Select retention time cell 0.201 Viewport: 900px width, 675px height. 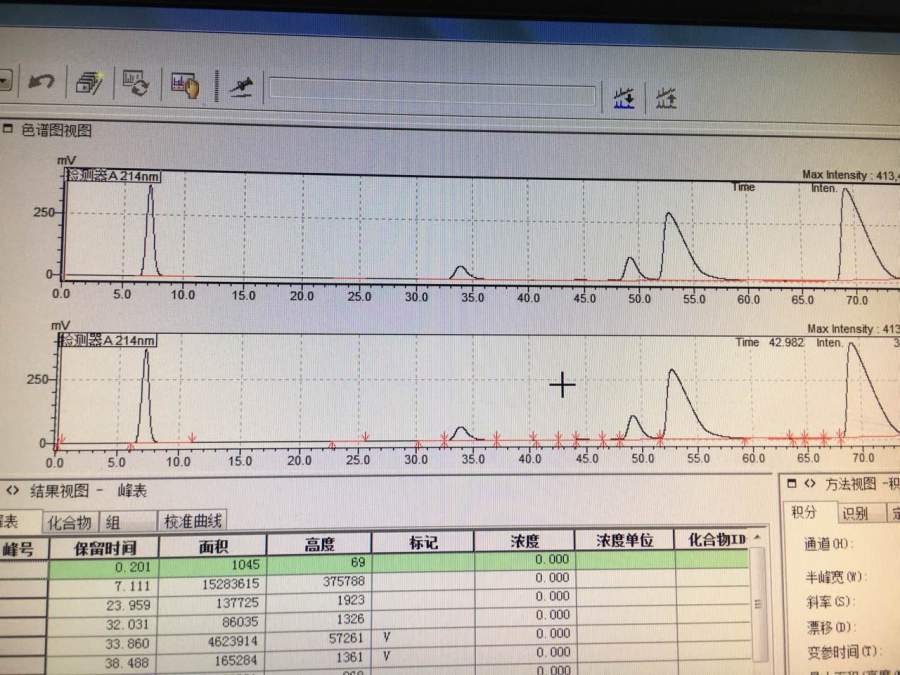pyautogui.click(x=104, y=568)
